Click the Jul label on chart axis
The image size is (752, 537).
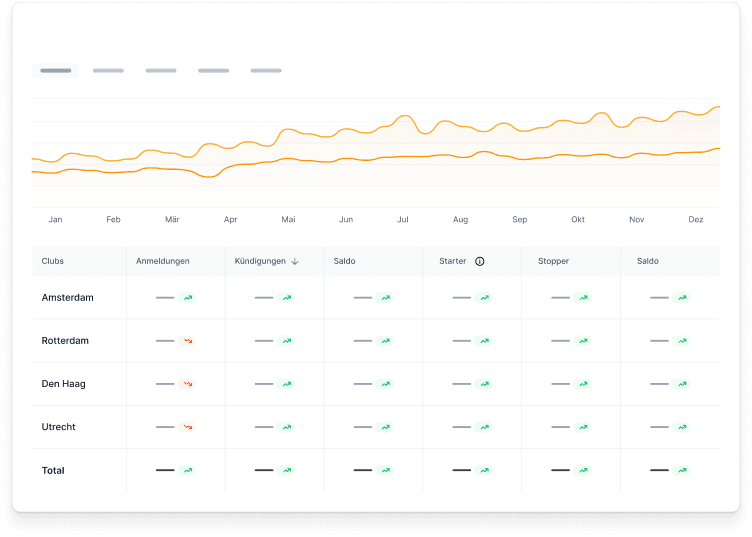point(403,219)
